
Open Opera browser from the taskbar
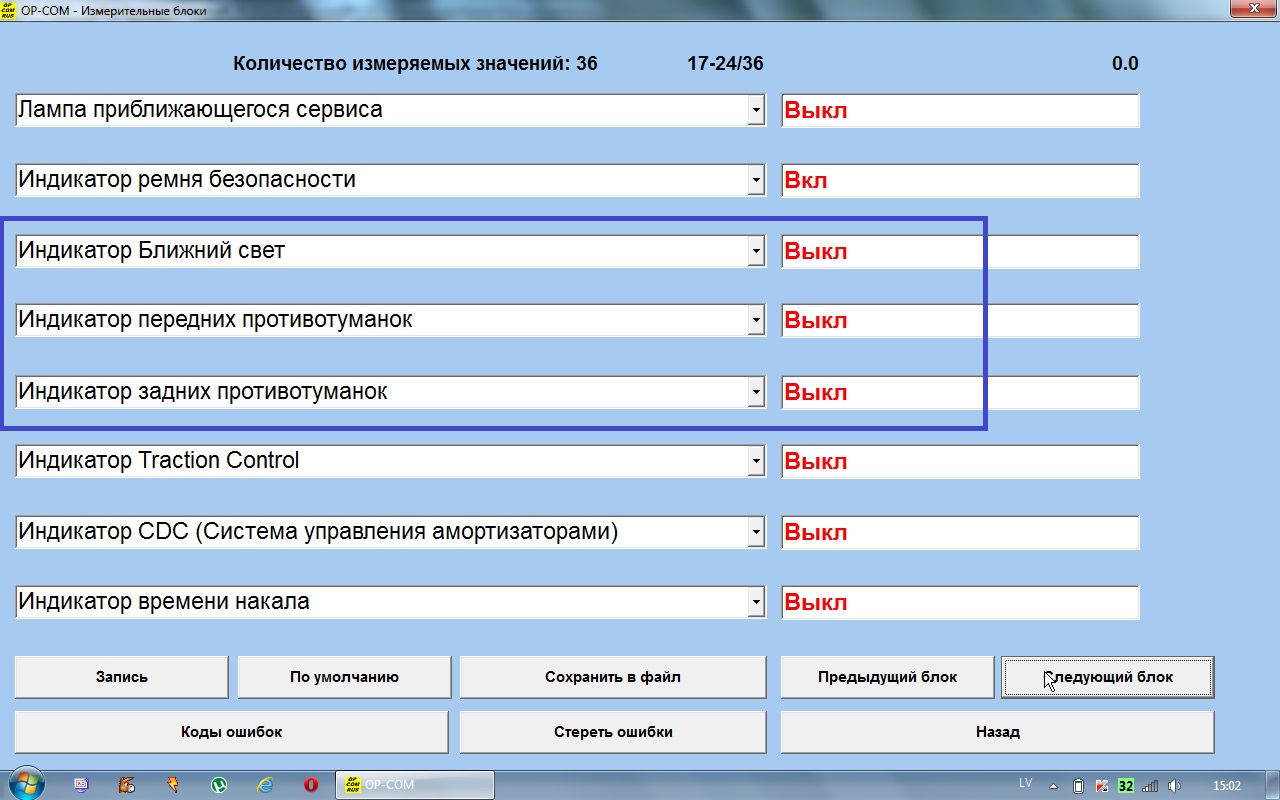click(x=311, y=785)
